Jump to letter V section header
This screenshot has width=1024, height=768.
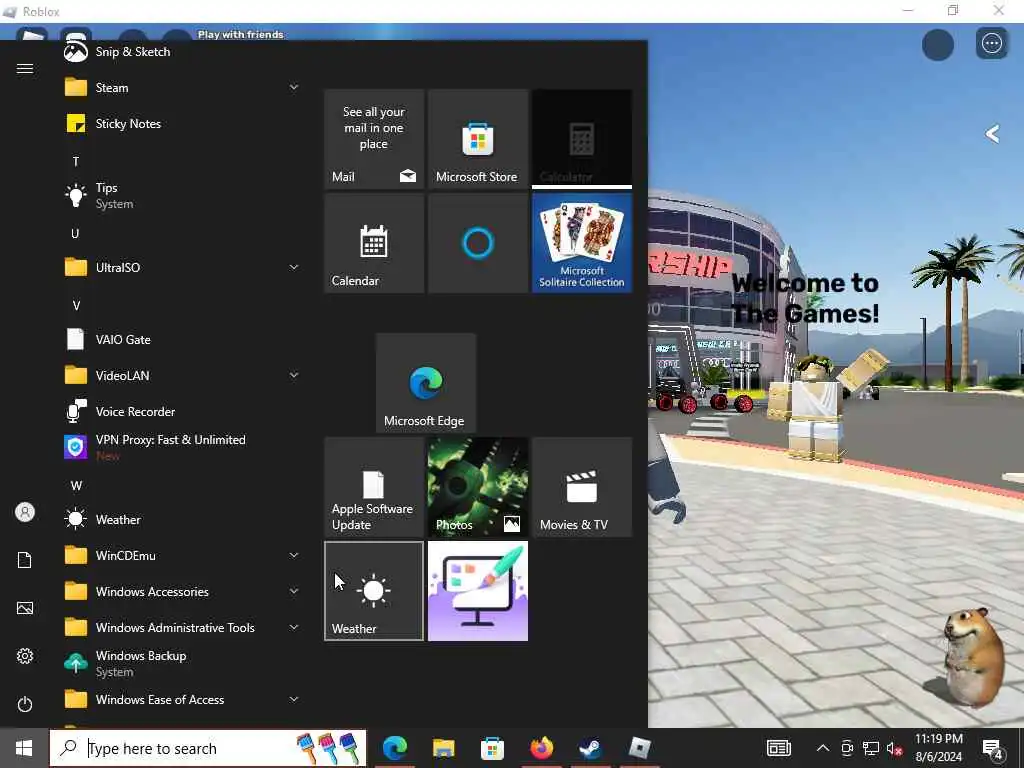click(76, 306)
